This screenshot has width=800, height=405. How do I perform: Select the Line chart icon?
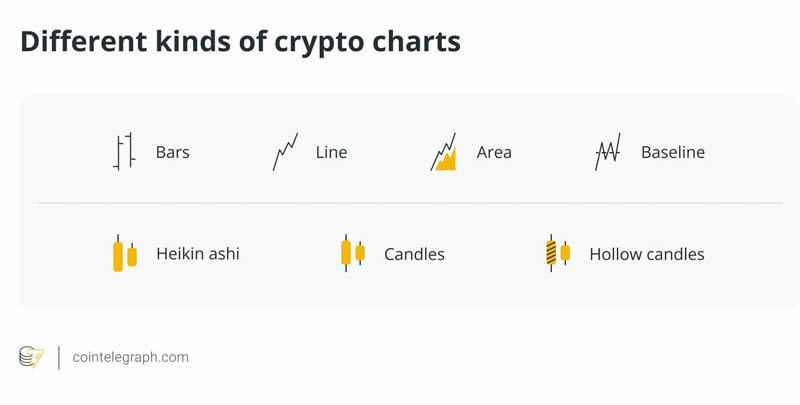pos(285,152)
